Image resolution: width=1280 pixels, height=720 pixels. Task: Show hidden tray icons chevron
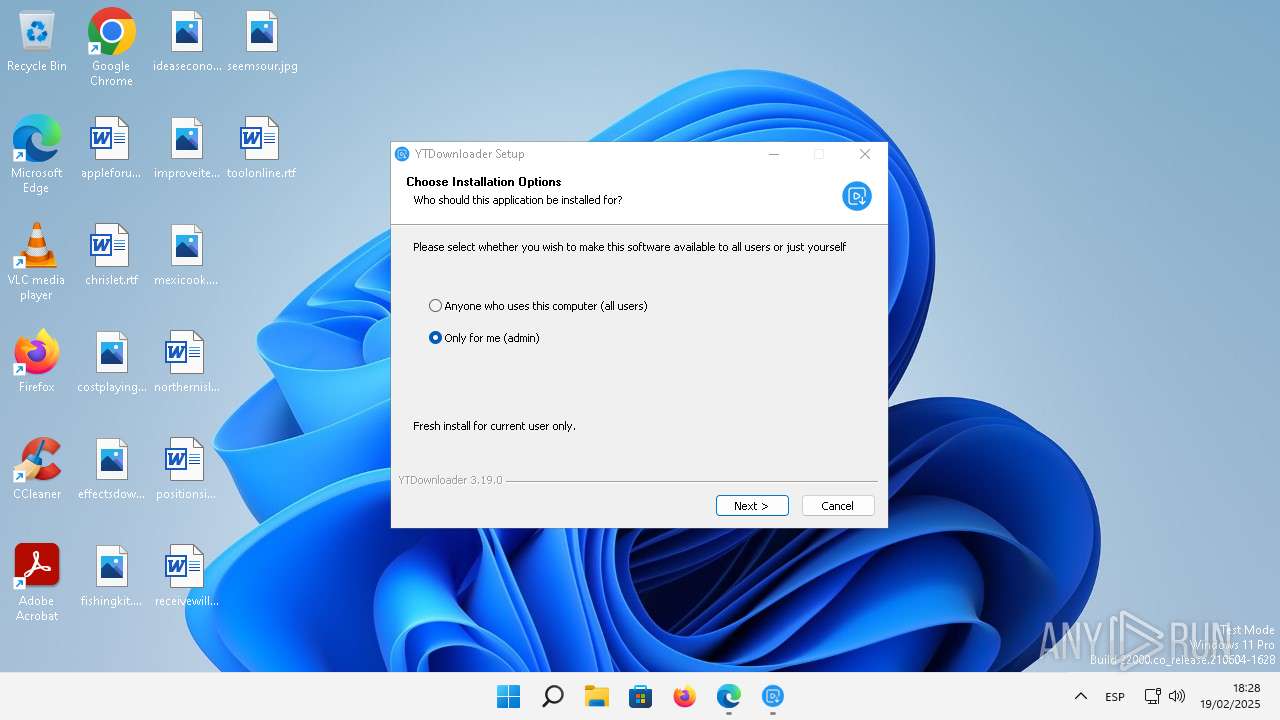click(1080, 696)
